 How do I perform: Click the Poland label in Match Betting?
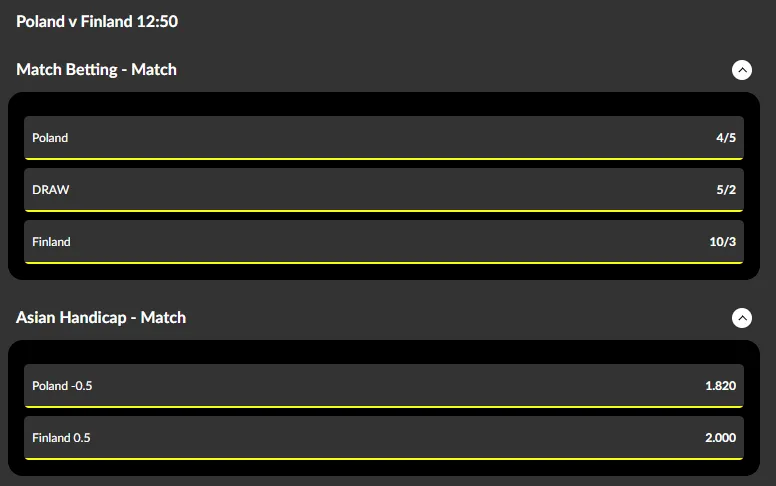coord(50,138)
